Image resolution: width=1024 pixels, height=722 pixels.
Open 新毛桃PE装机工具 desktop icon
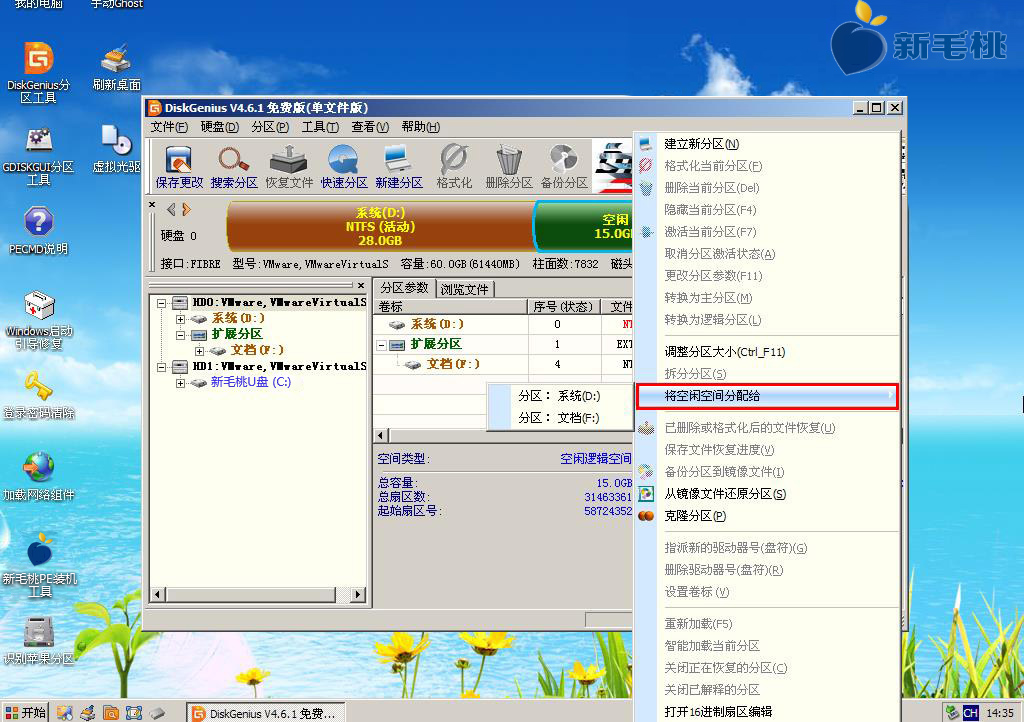(39, 565)
